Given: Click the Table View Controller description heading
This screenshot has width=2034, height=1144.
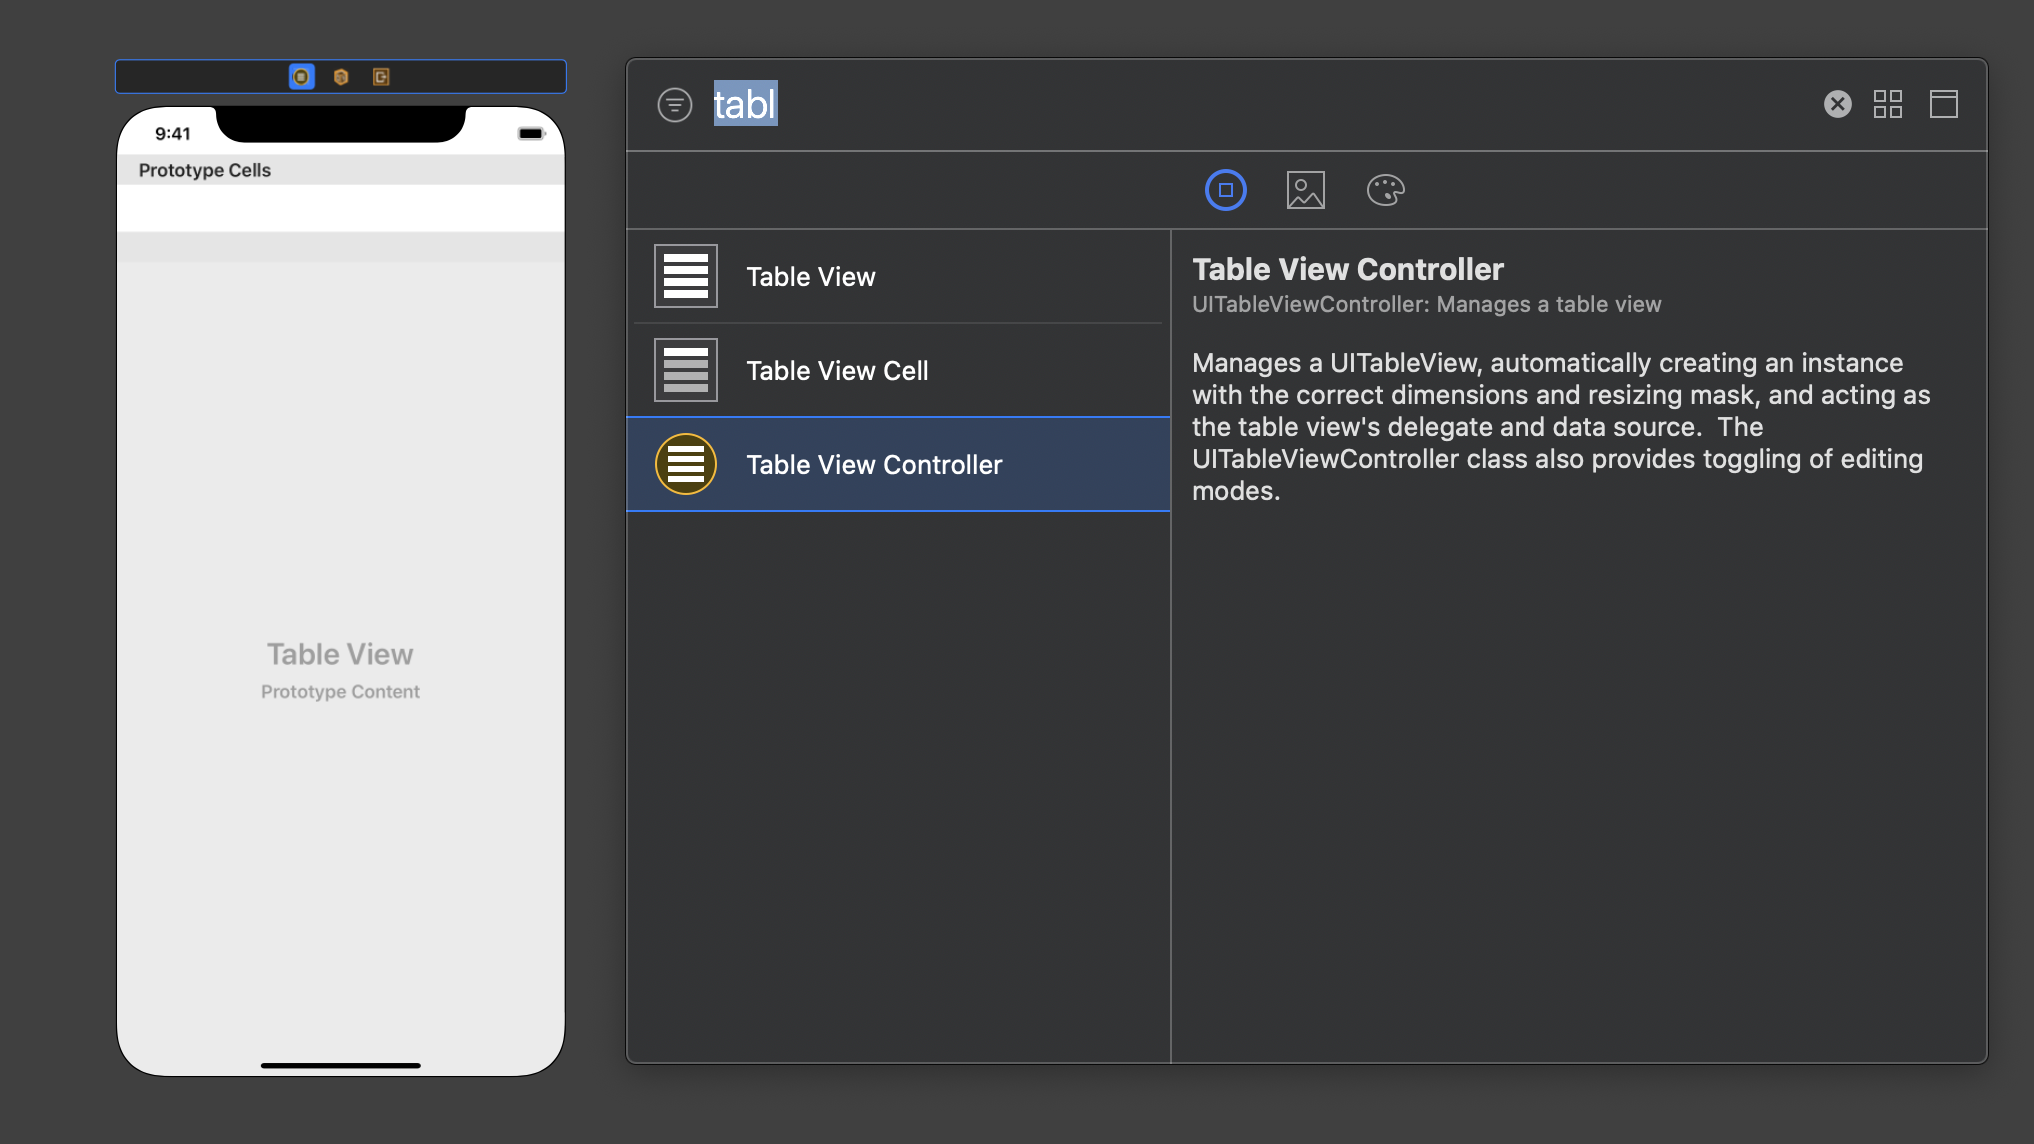Looking at the screenshot, I should (1347, 269).
